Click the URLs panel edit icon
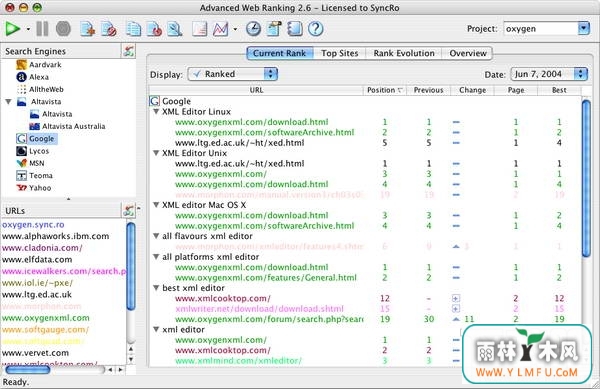 (129, 210)
